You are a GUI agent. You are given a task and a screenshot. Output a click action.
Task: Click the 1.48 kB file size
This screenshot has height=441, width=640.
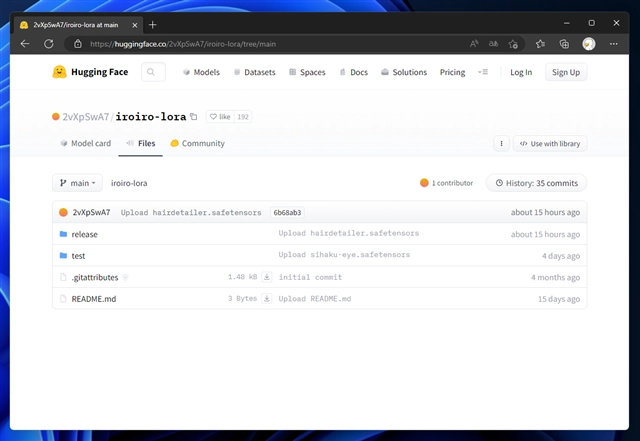pos(242,277)
